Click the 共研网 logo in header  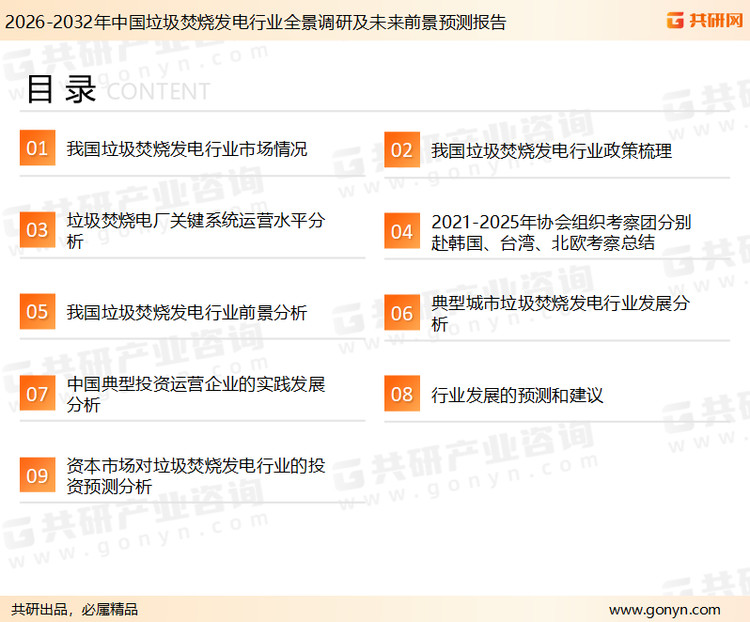coord(705,21)
